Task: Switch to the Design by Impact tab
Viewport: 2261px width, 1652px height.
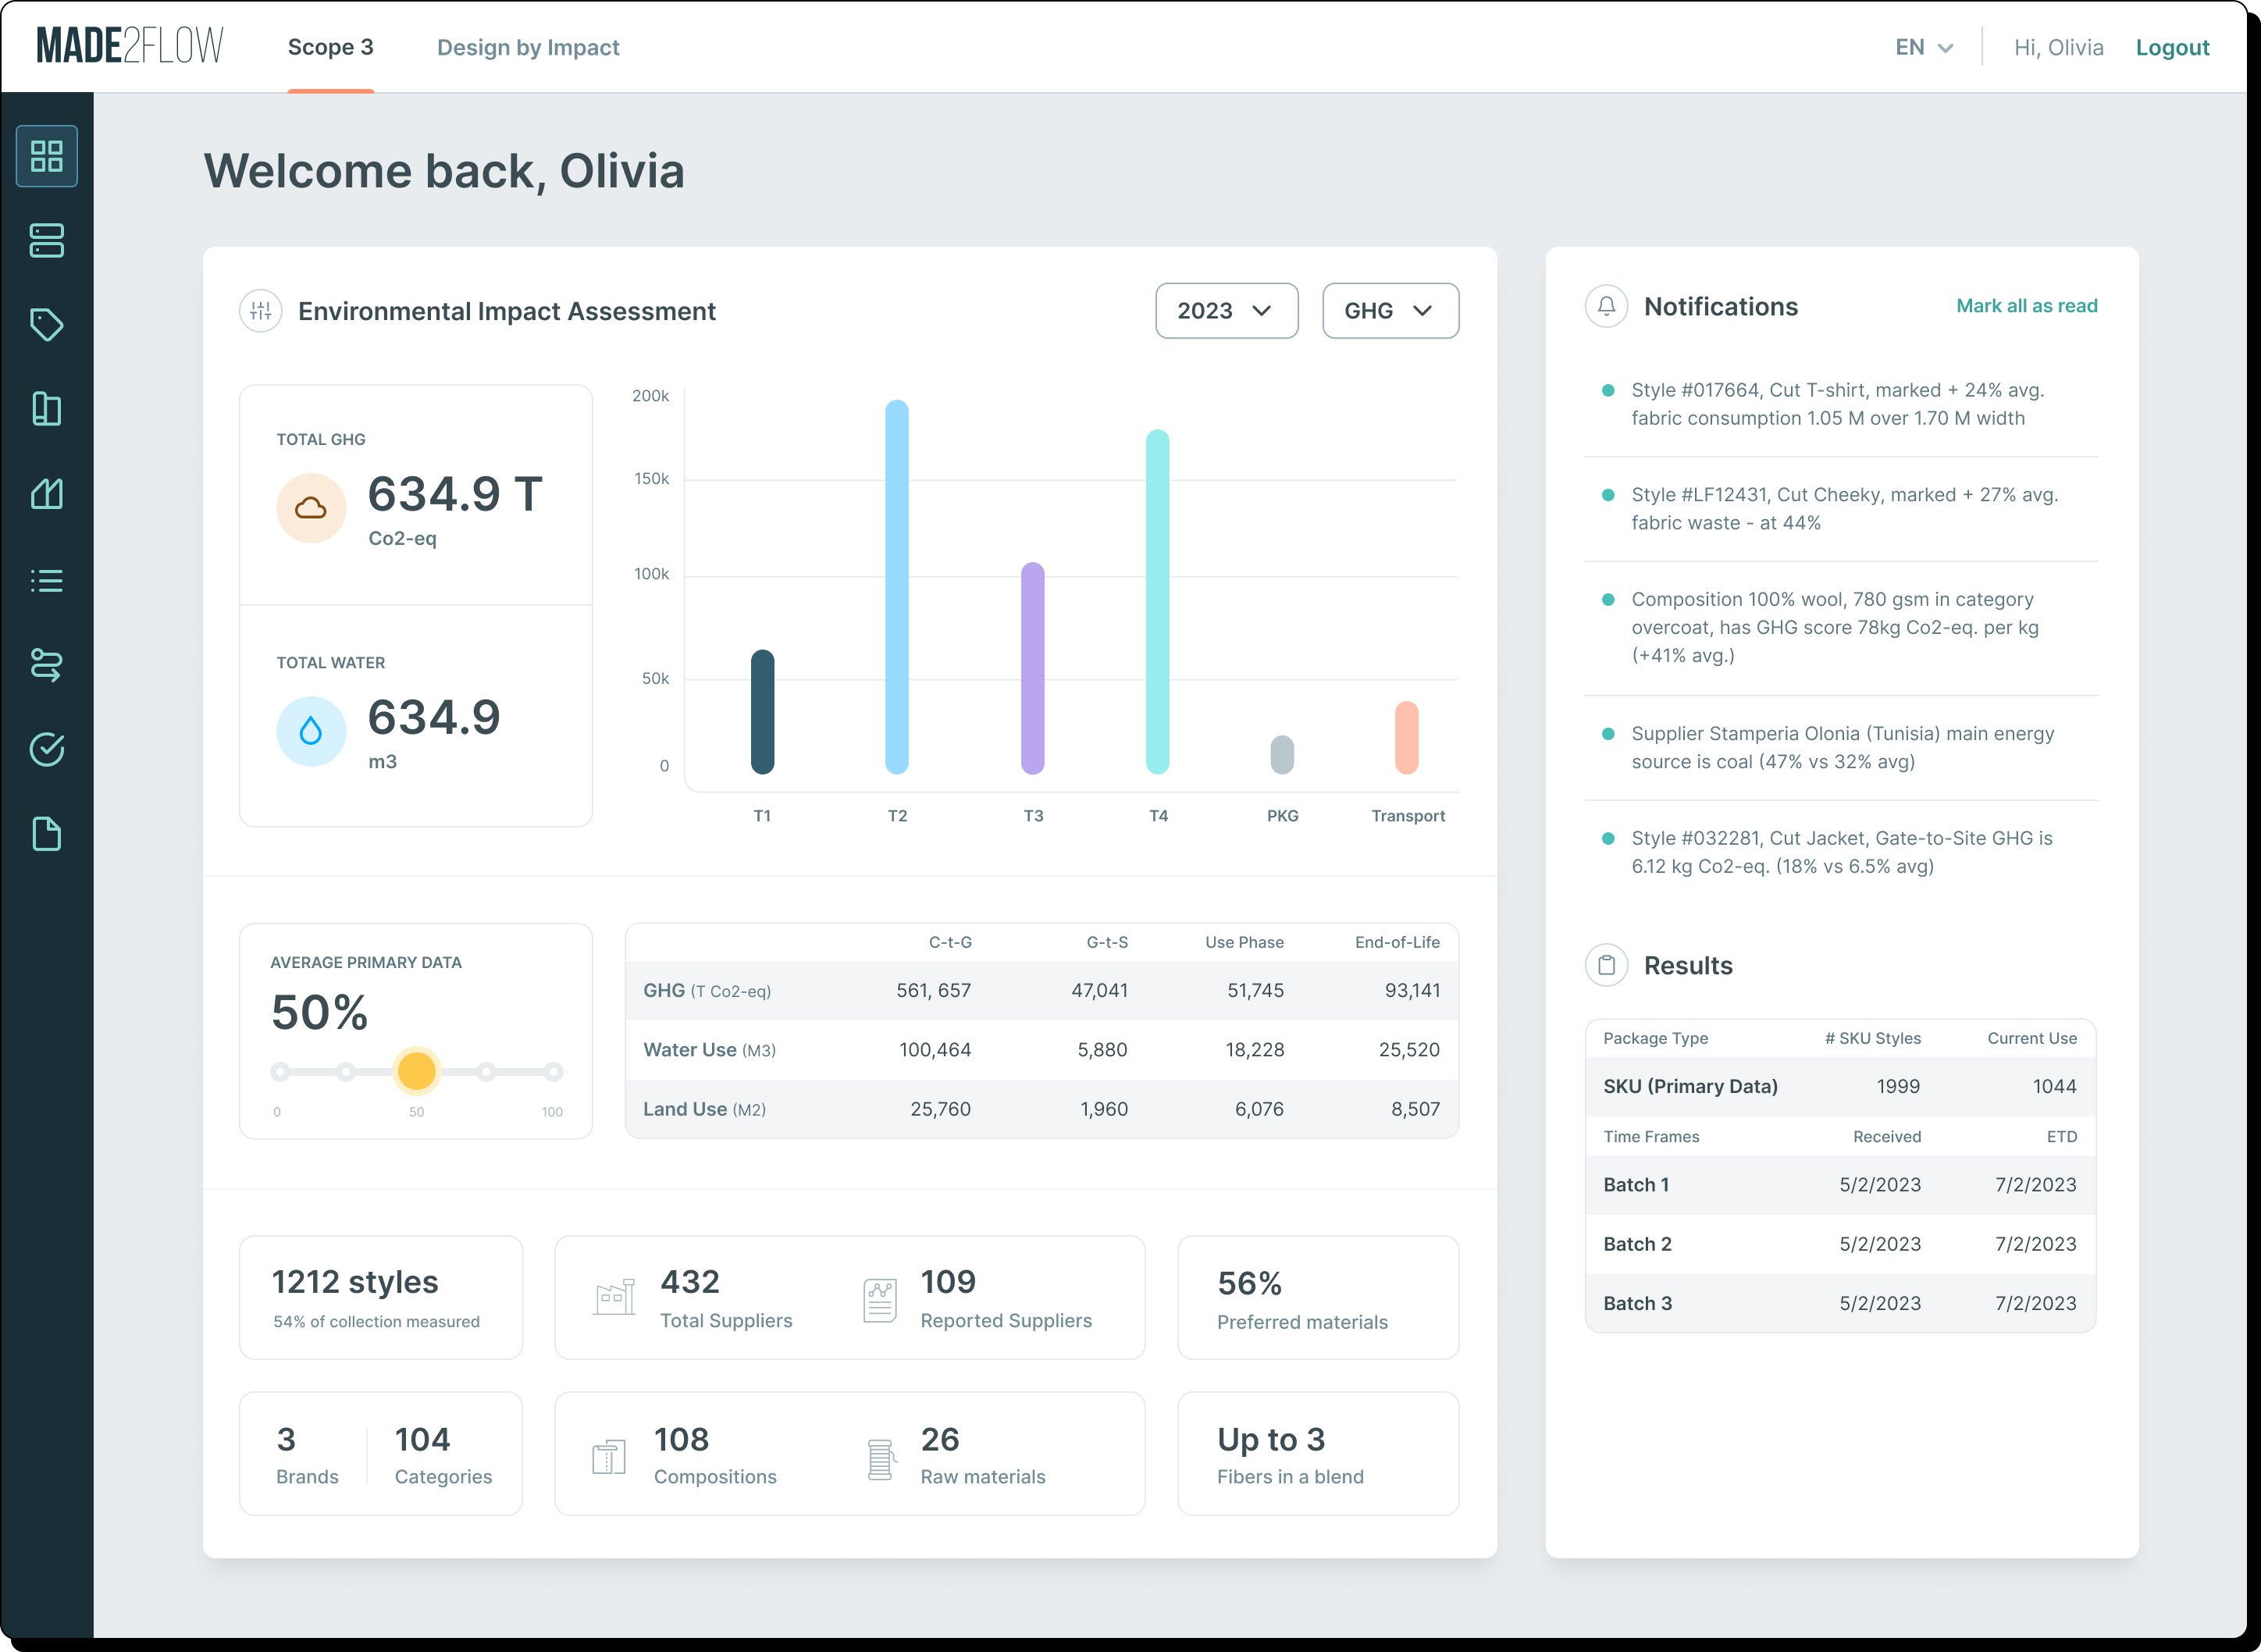Action: 528,48
